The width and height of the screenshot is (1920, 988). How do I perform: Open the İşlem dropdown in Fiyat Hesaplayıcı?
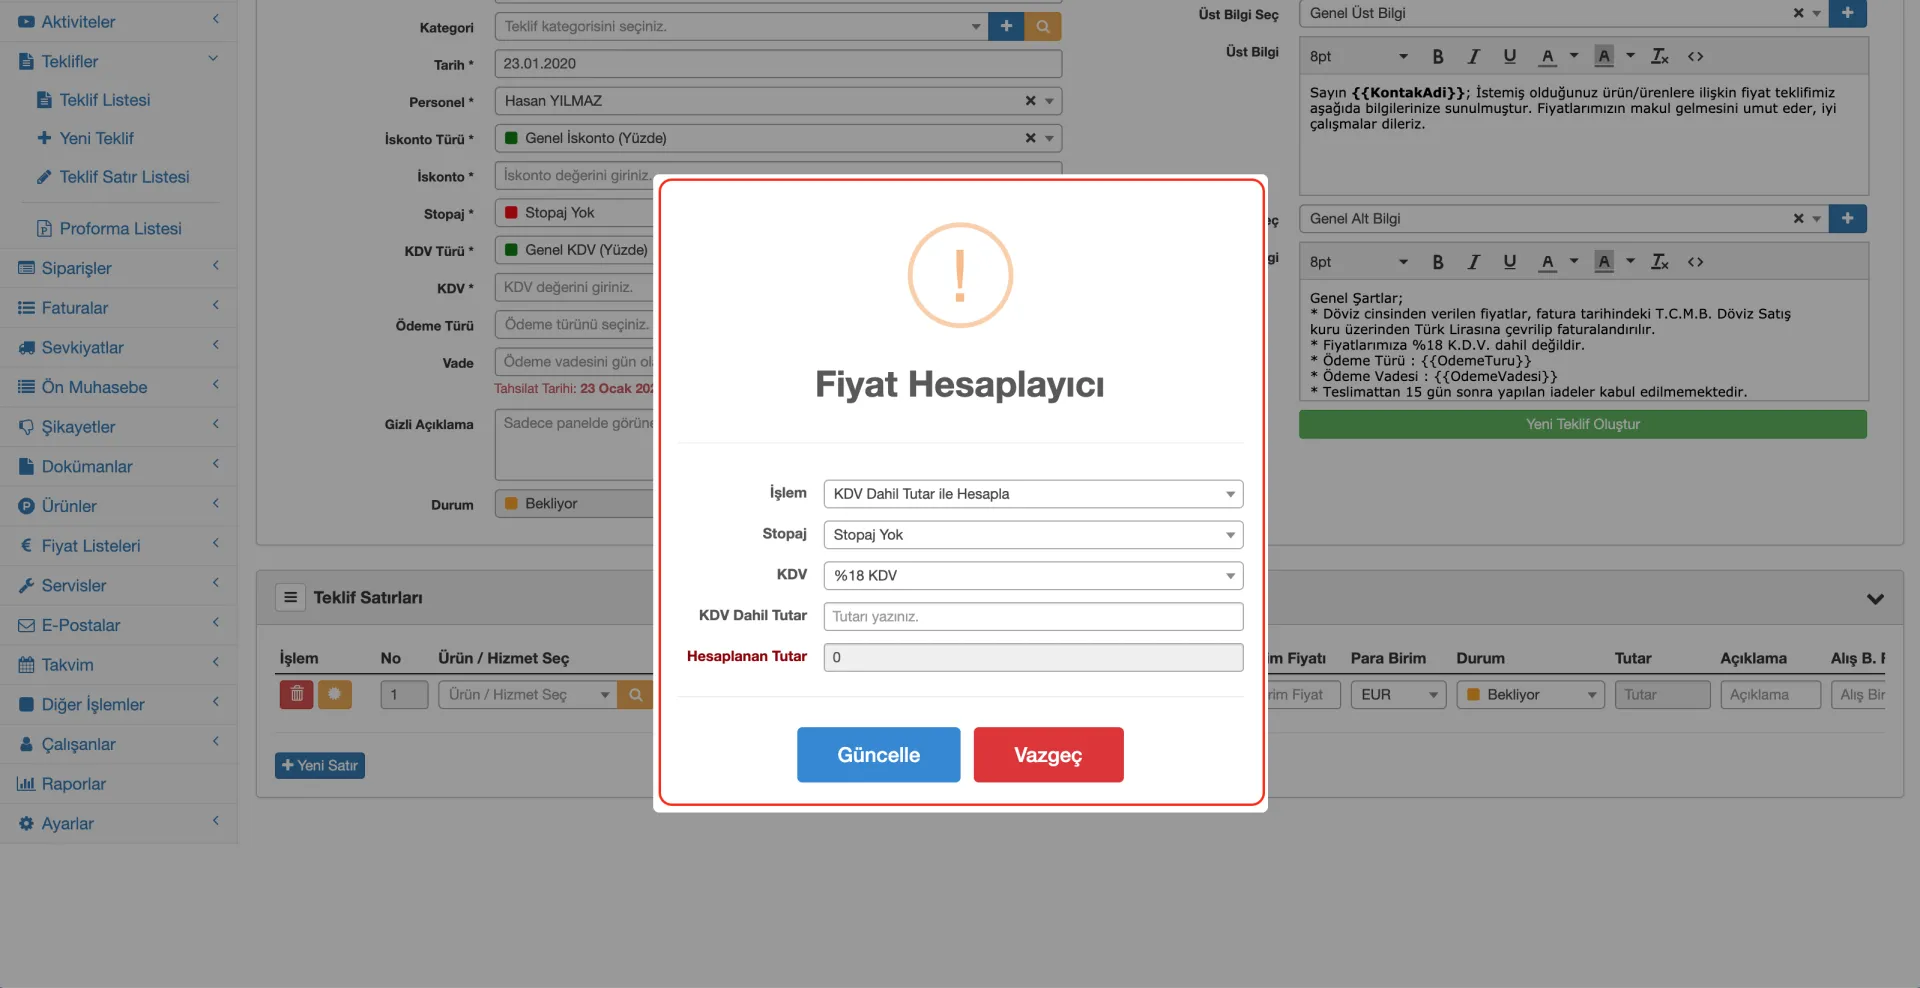click(x=1033, y=494)
